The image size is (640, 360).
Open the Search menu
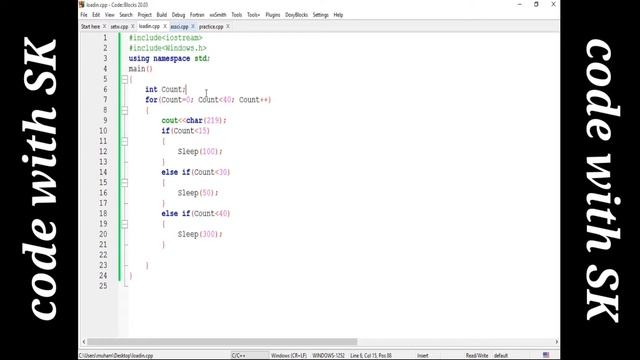click(x=126, y=15)
